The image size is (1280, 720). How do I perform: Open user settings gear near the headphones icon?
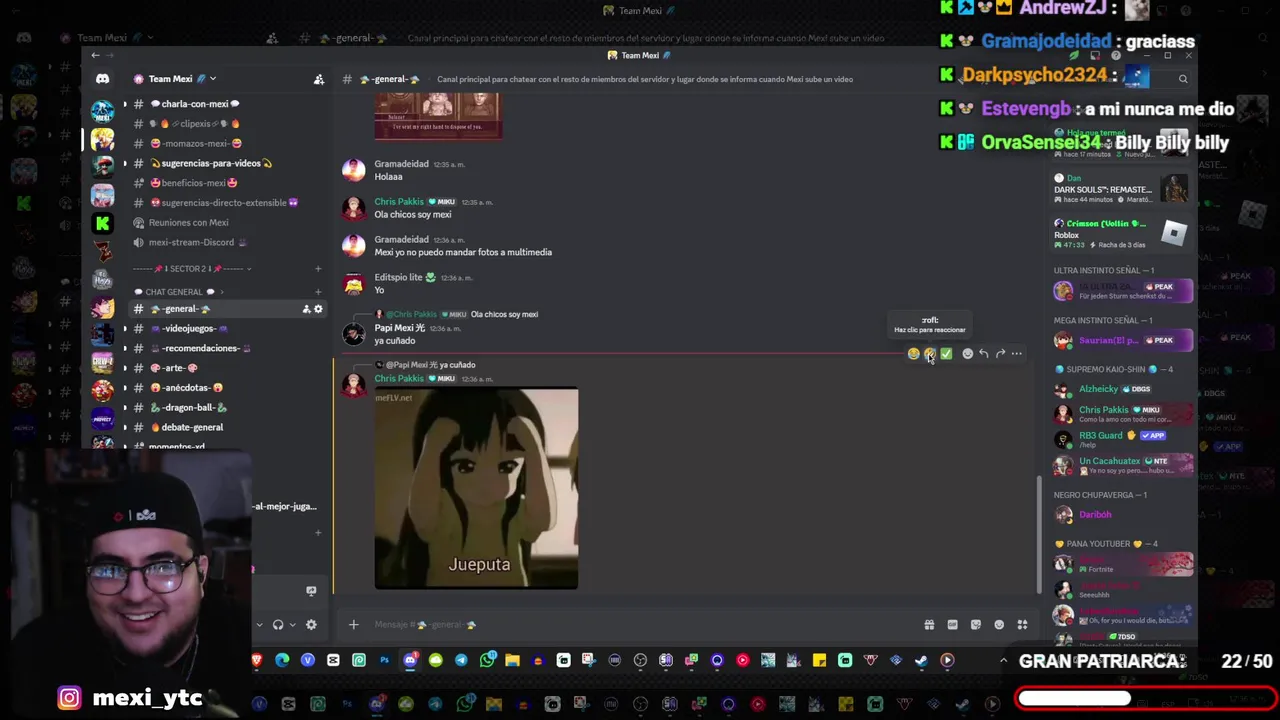point(311,625)
